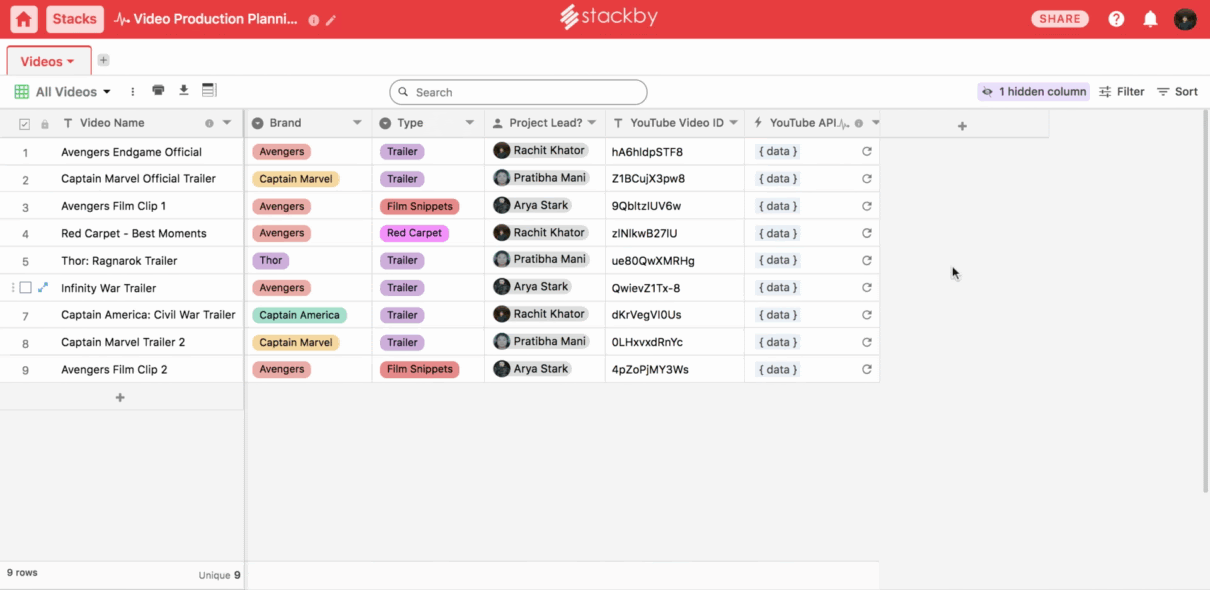Viewport: 1210px width, 590px height.
Task: Open the Stacks button
Action: point(75,19)
